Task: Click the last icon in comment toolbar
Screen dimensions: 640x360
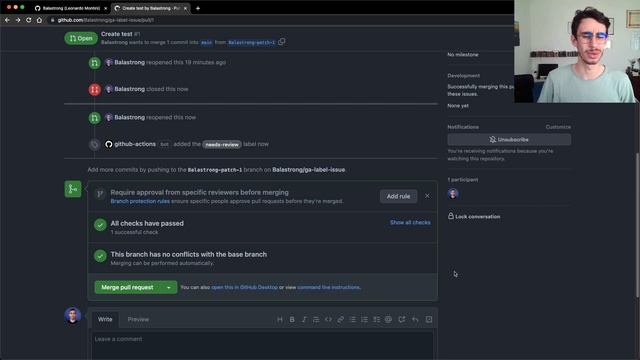Action: [x=429, y=320]
